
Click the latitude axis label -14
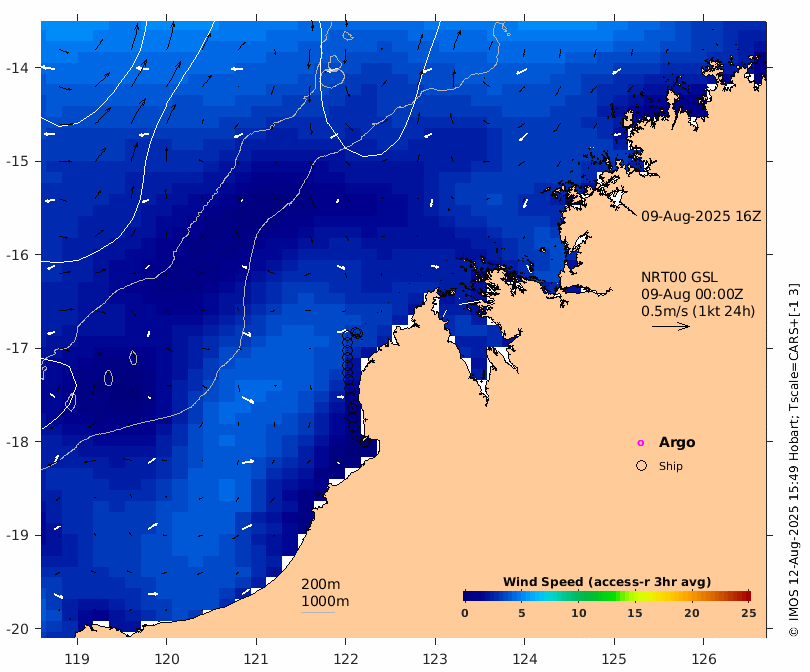[x=18, y=68]
